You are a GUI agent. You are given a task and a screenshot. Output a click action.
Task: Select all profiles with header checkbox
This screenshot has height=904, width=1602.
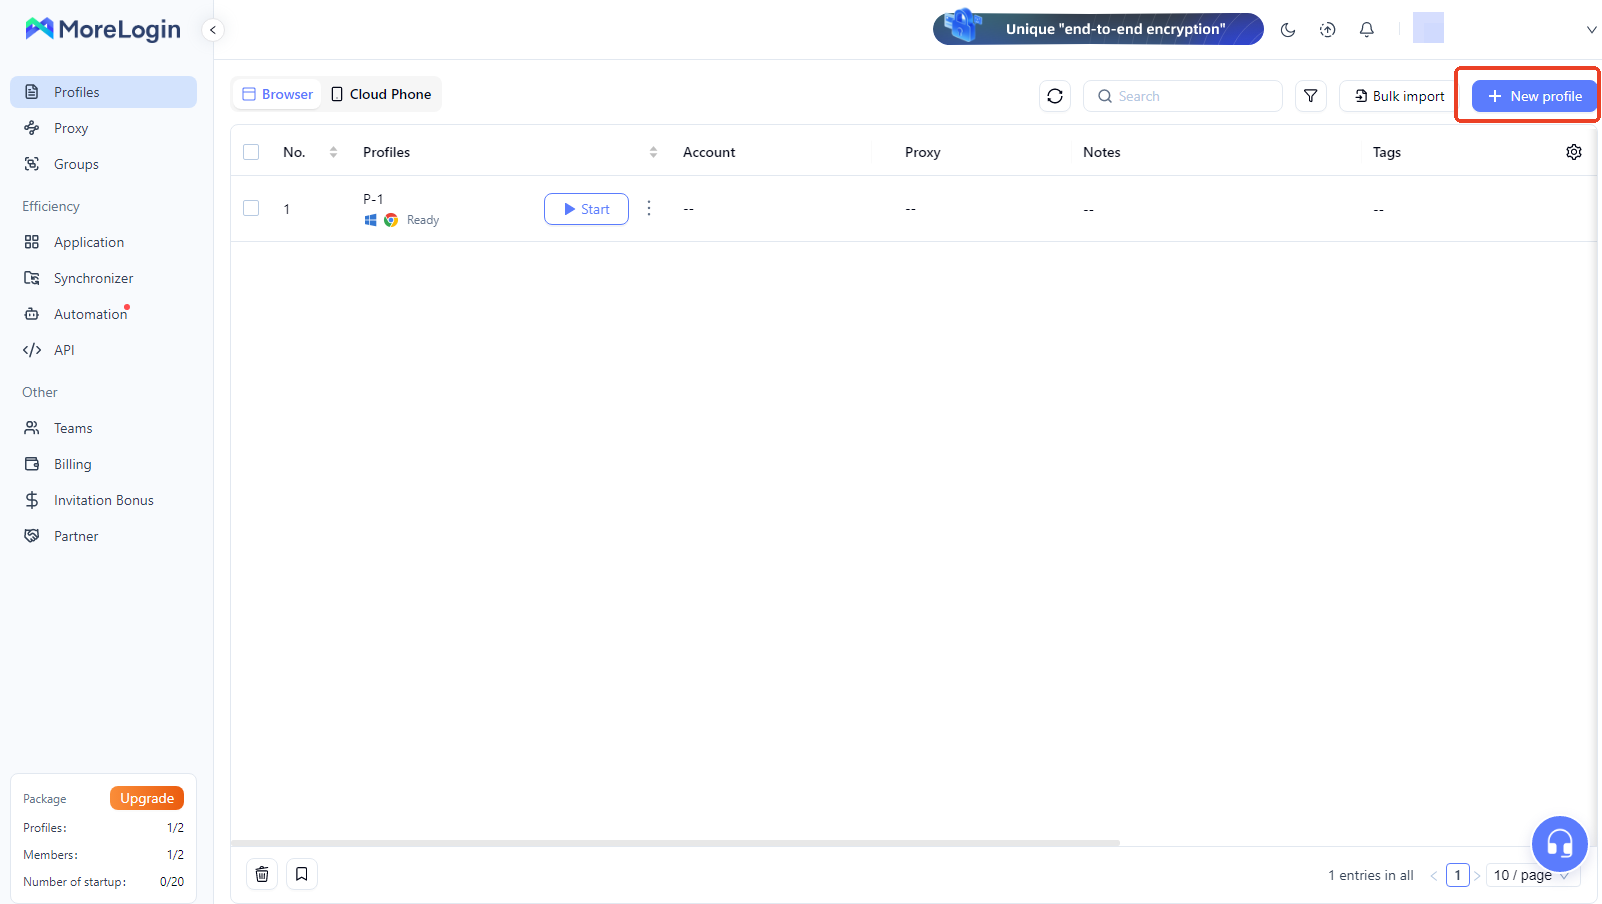[251, 152]
